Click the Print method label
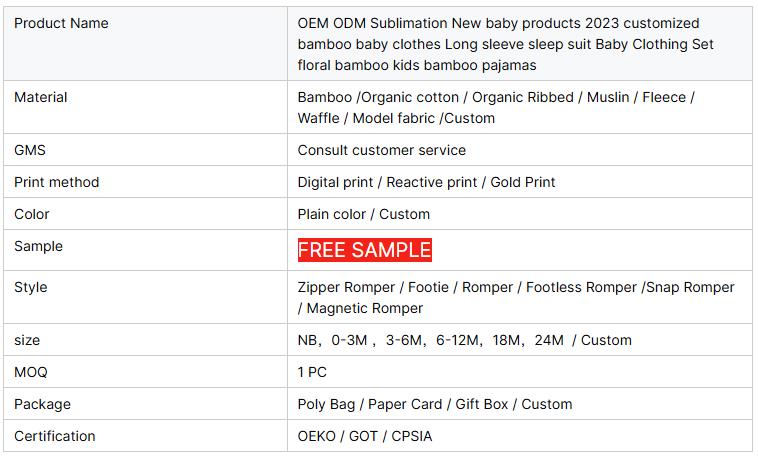Viewport: 758px width, 461px height. point(57,182)
